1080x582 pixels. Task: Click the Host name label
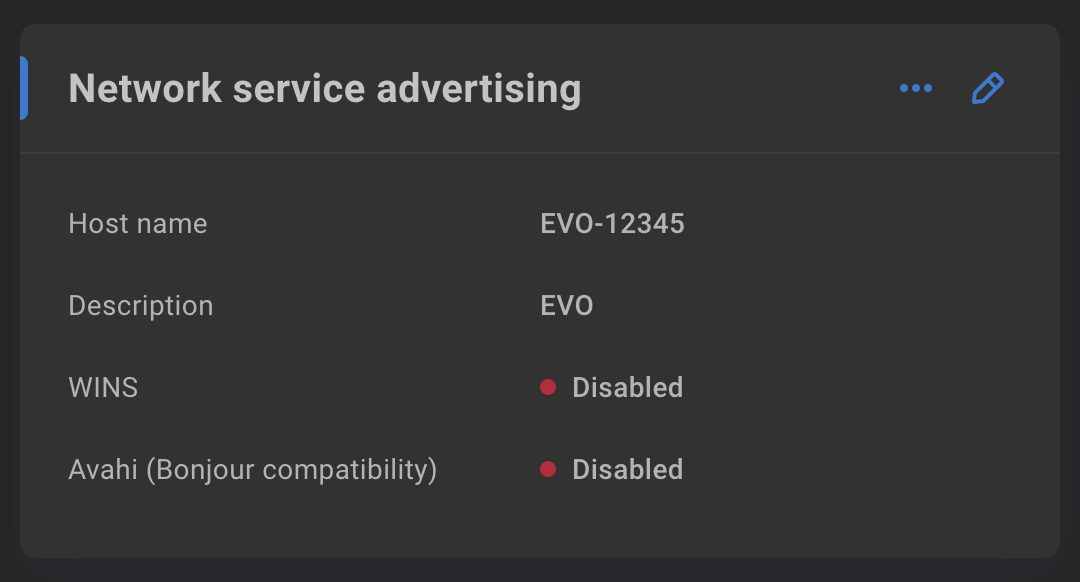[x=138, y=223]
